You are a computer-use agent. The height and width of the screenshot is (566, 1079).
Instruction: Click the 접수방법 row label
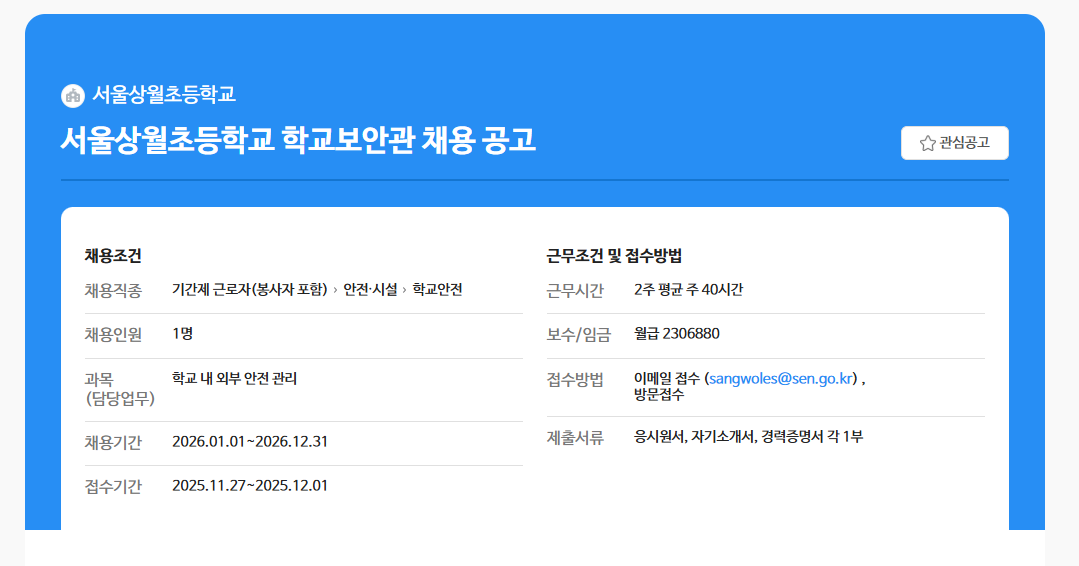[575, 380]
